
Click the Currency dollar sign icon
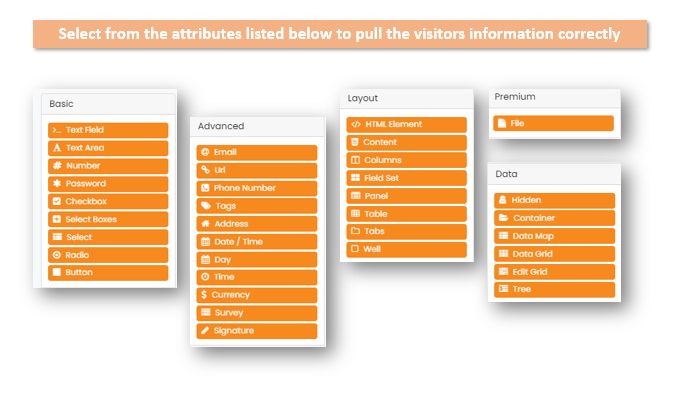(x=204, y=295)
